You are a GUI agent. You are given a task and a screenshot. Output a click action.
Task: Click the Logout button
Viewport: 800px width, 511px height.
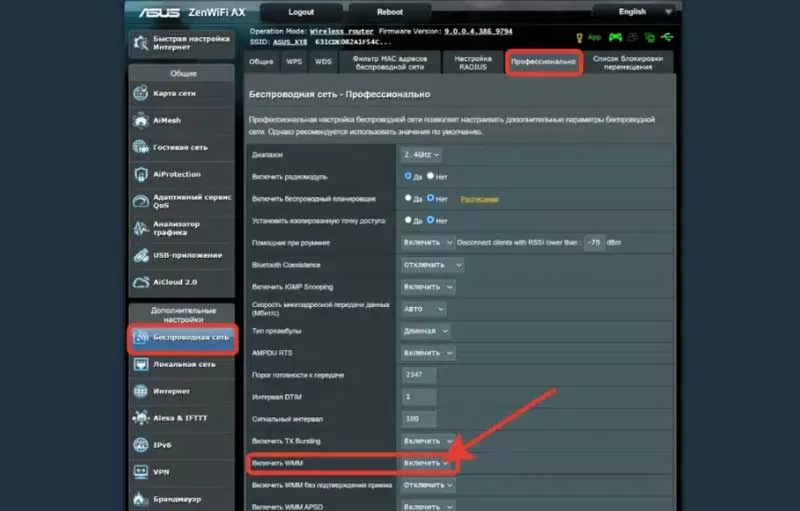click(301, 12)
